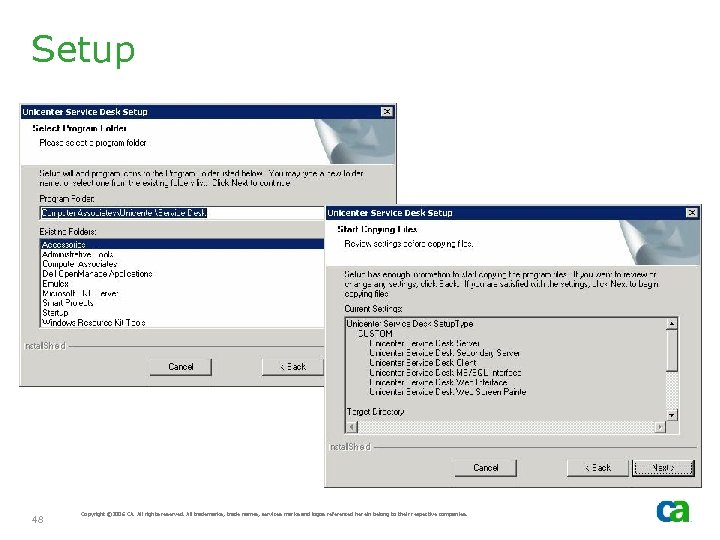Click Unicenter Service Desk Web Screen Painter line
Viewport: 720px width, 540px height.
(x=448, y=392)
